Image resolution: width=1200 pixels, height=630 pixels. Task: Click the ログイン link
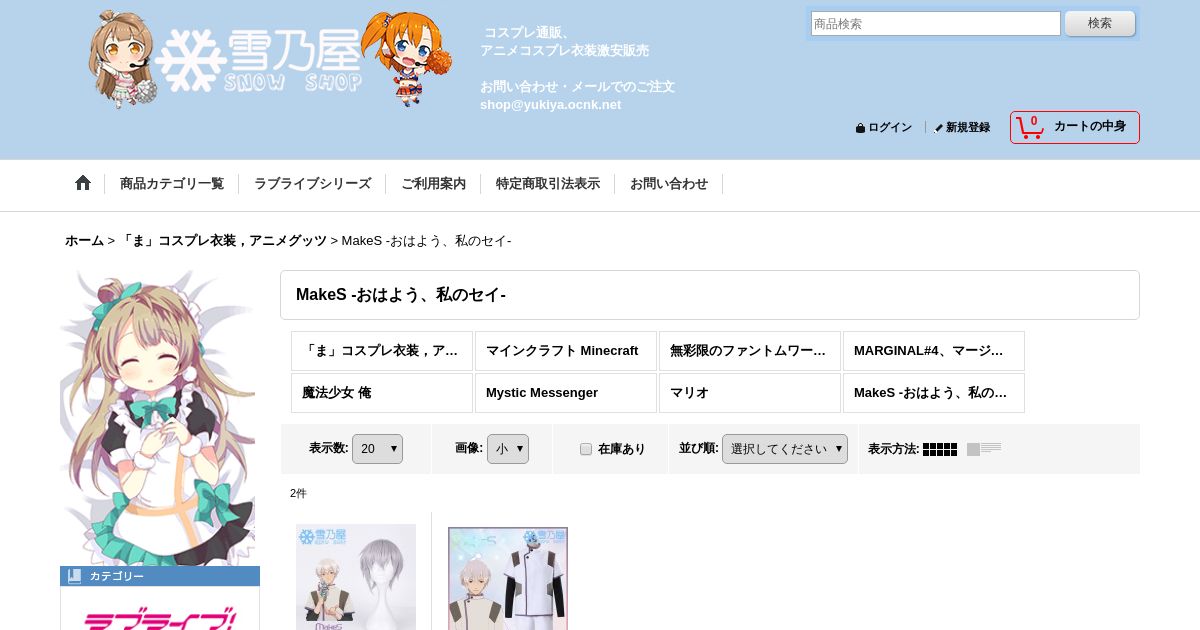pyautogui.click(x=890, y=128)
